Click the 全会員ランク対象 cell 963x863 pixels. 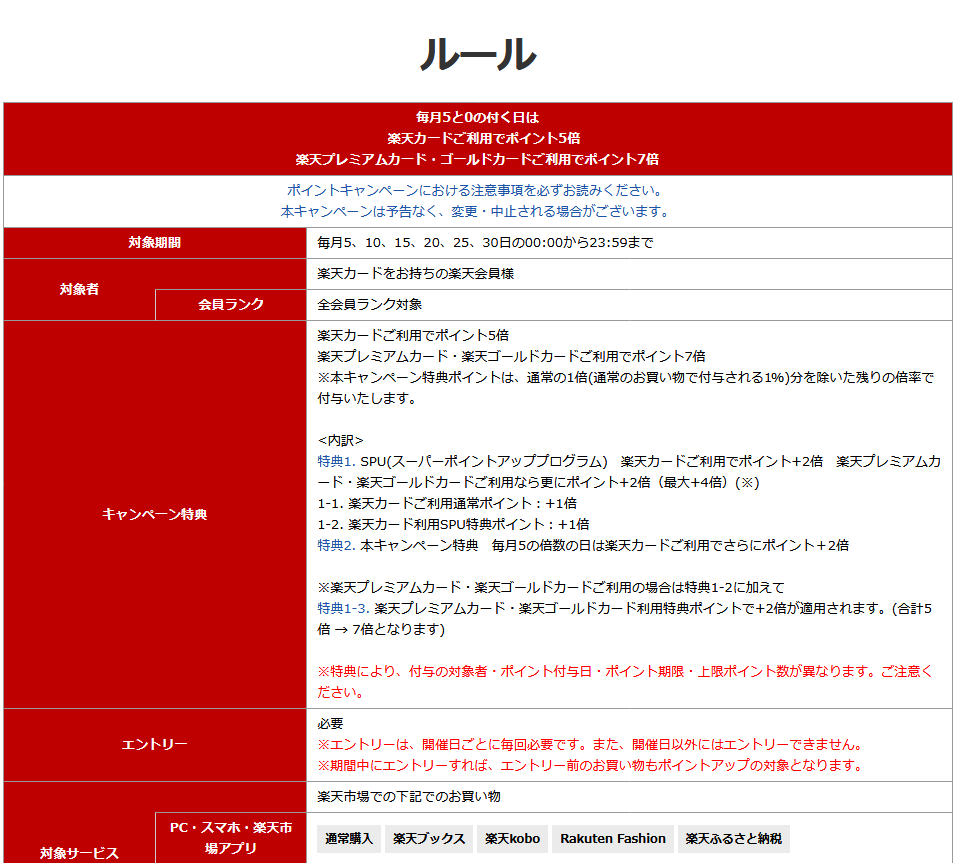(x=630, y=305)
